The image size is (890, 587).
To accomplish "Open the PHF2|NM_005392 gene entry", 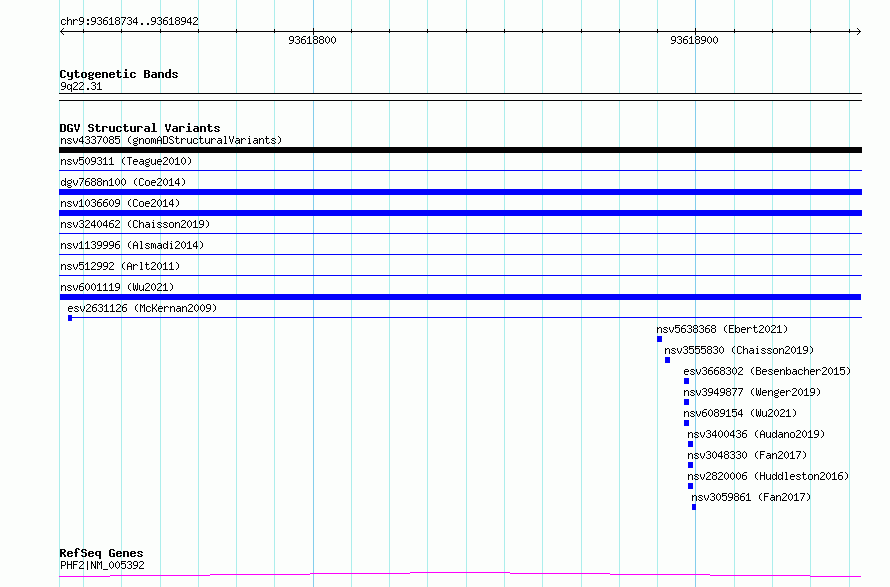I will click(x=102, y=565).
